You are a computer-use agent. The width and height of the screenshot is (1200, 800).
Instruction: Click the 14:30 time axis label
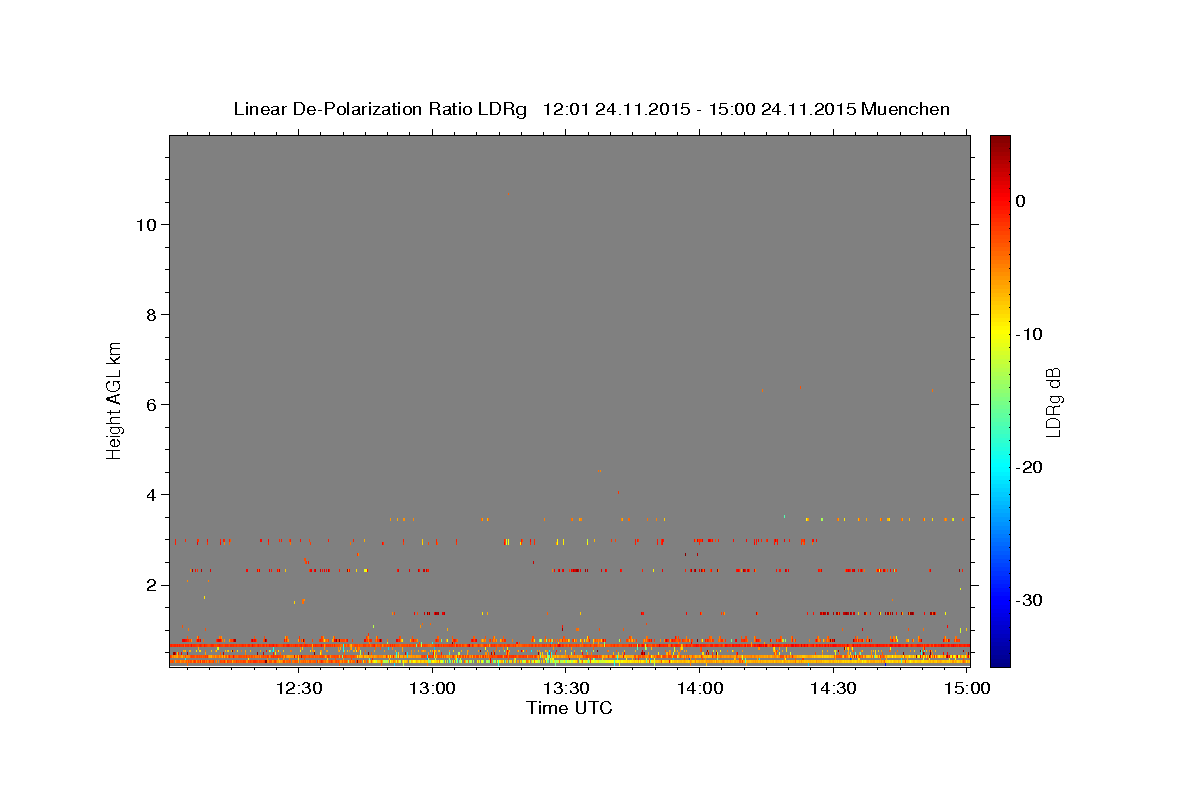tap(833, 688)
